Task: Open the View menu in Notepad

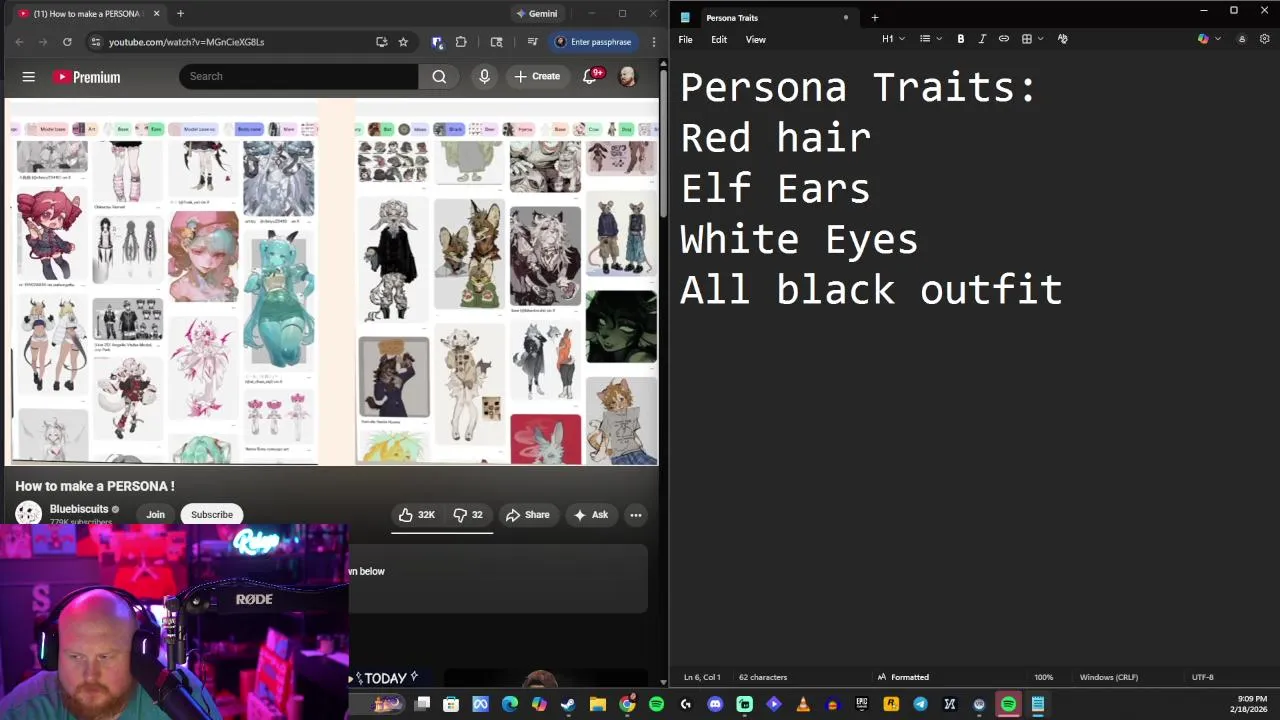Action: 755,39
